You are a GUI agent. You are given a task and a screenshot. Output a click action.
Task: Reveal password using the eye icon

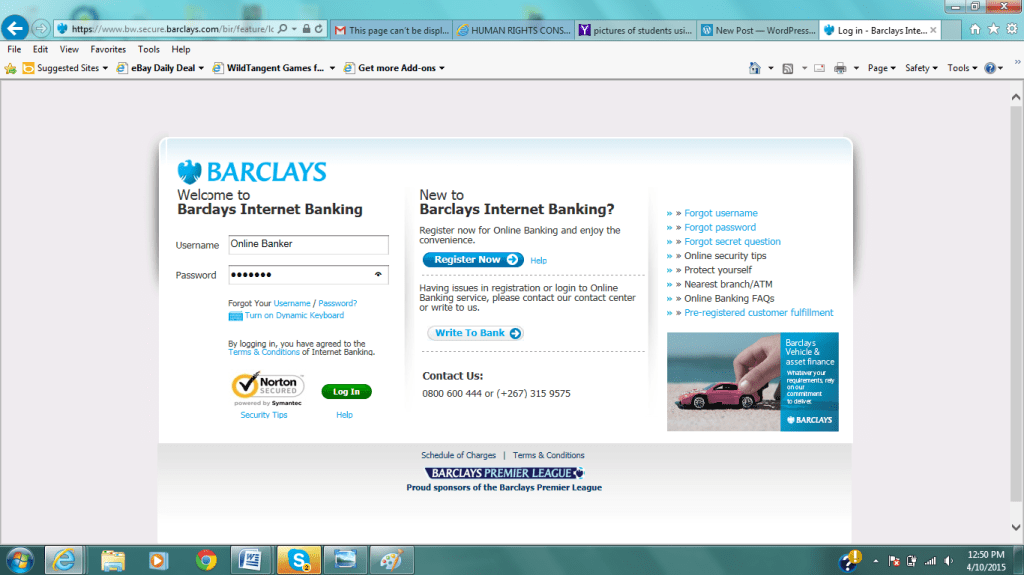point(378,274)
